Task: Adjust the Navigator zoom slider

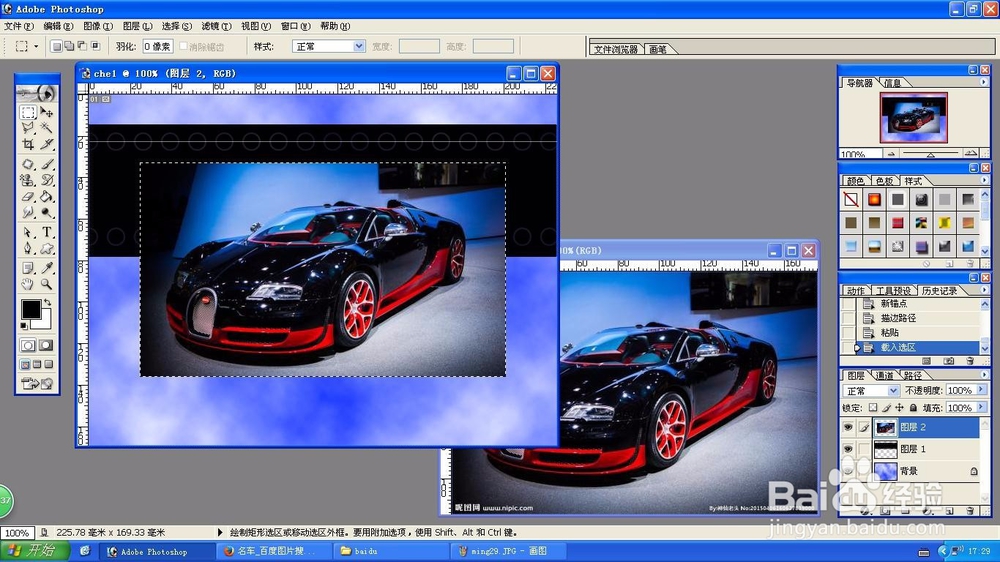Action: [930, 154]
